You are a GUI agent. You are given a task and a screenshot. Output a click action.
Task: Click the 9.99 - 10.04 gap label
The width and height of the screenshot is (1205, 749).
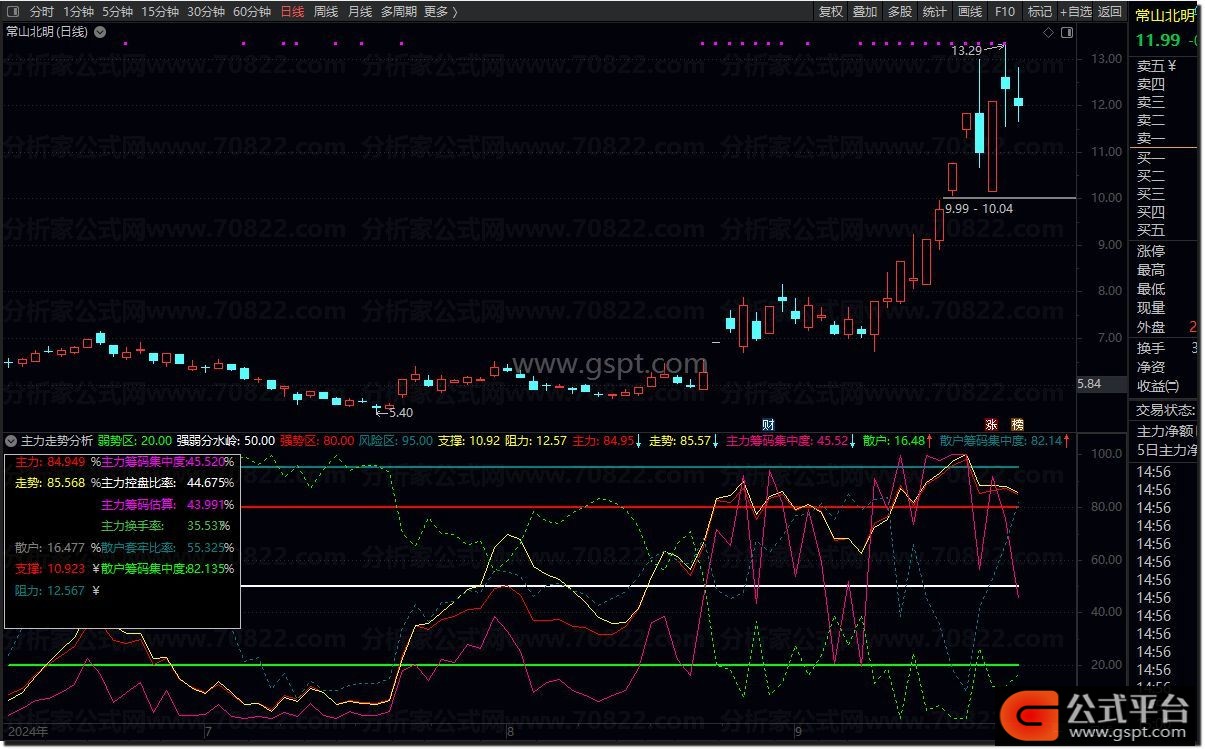point(978,209)
